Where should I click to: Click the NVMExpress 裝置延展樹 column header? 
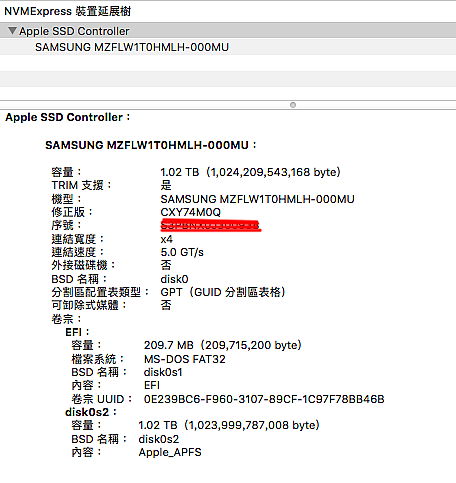click(68, 11)
